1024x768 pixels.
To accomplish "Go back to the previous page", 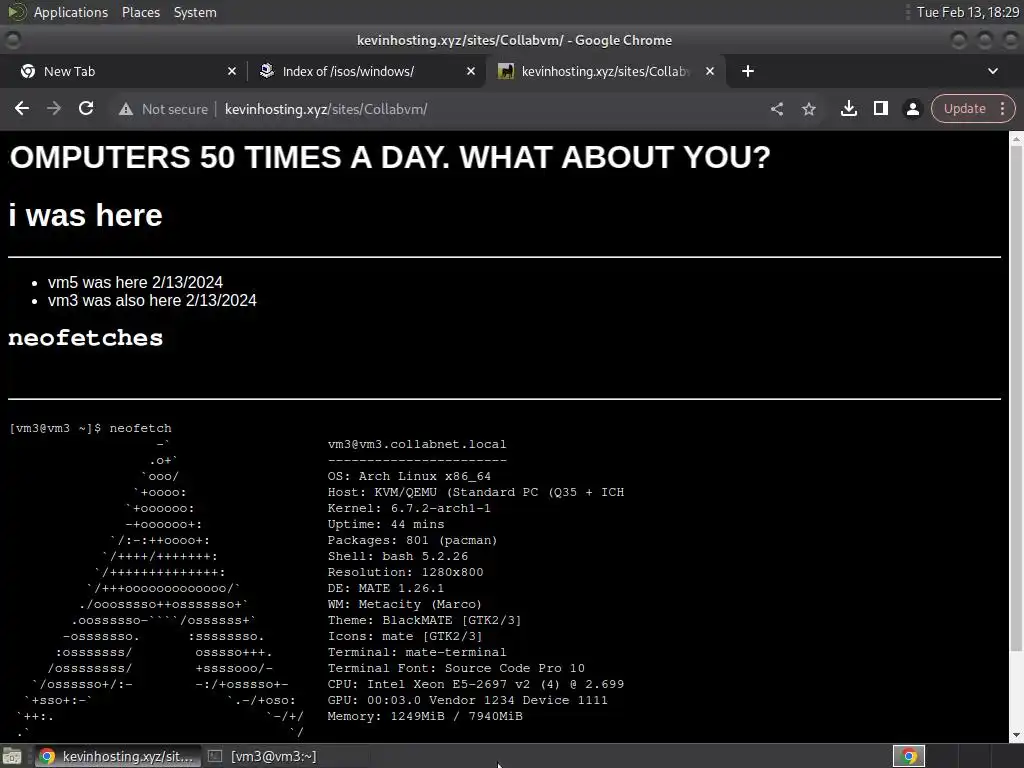I will coord(22,108).
